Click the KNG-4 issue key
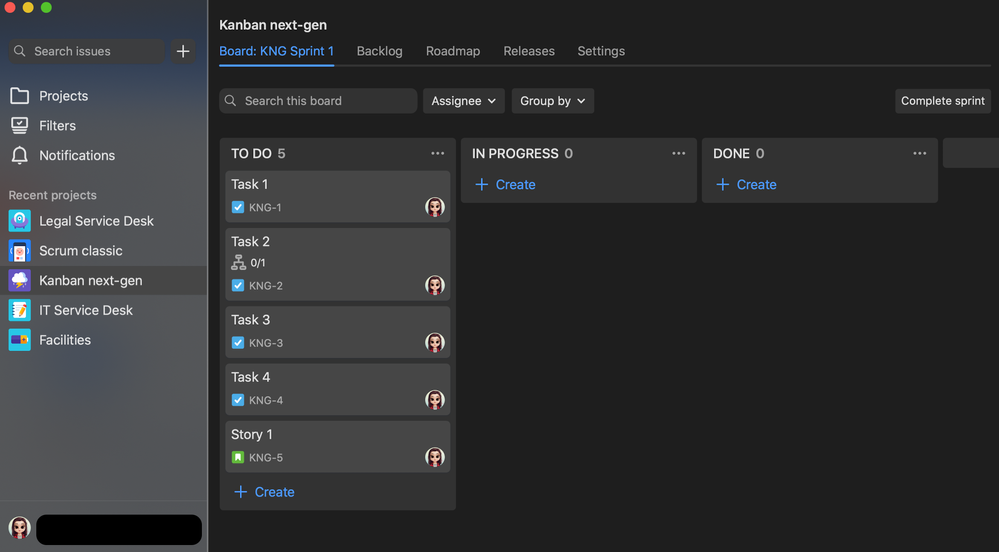This screenshot has width=999, height=552. click(x=266, y=400)
